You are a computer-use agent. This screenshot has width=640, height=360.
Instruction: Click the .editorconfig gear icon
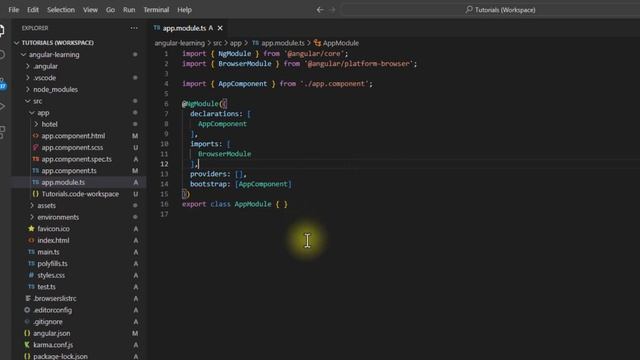(x=27, y=310)
